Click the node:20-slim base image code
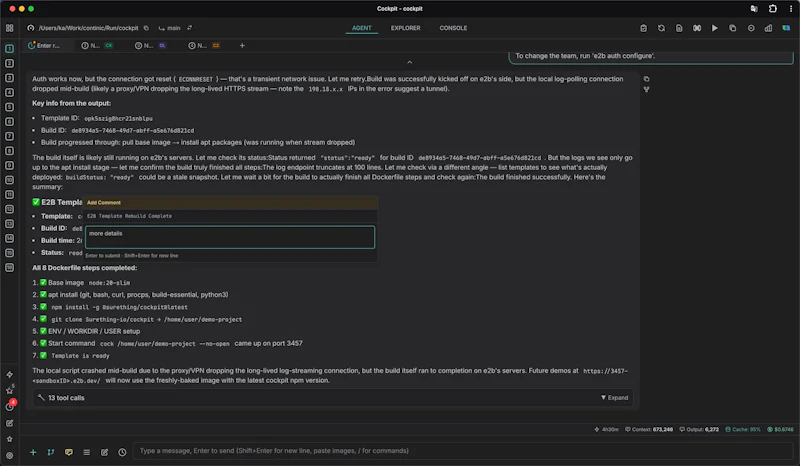 109,283
